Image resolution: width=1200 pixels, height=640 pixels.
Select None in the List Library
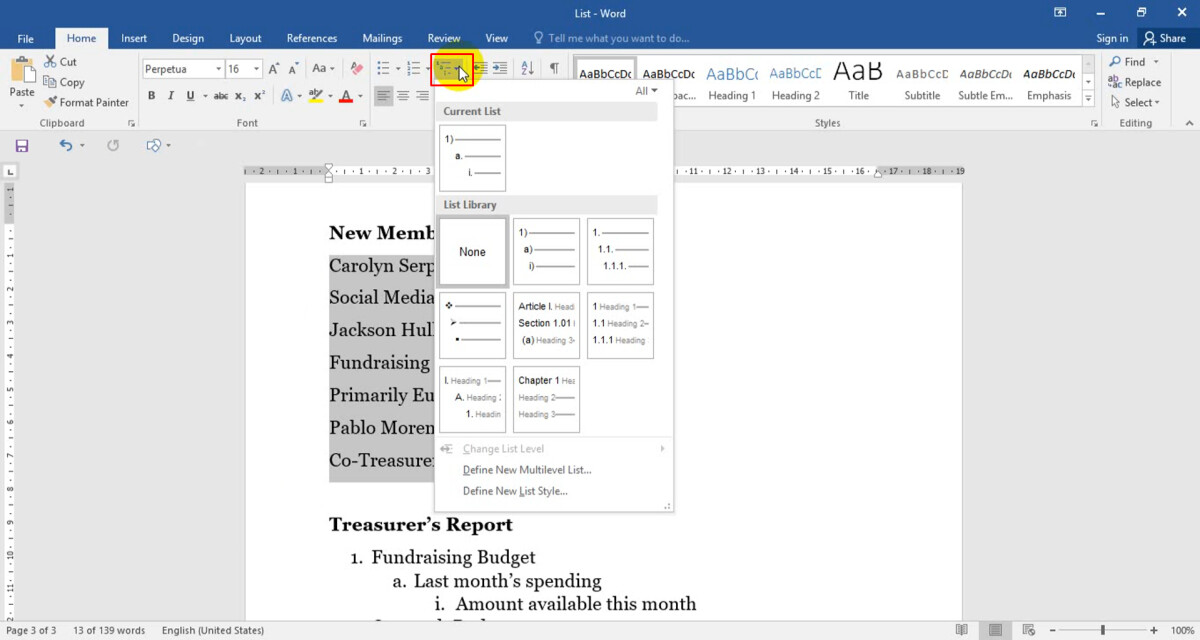tap(472, 252)
